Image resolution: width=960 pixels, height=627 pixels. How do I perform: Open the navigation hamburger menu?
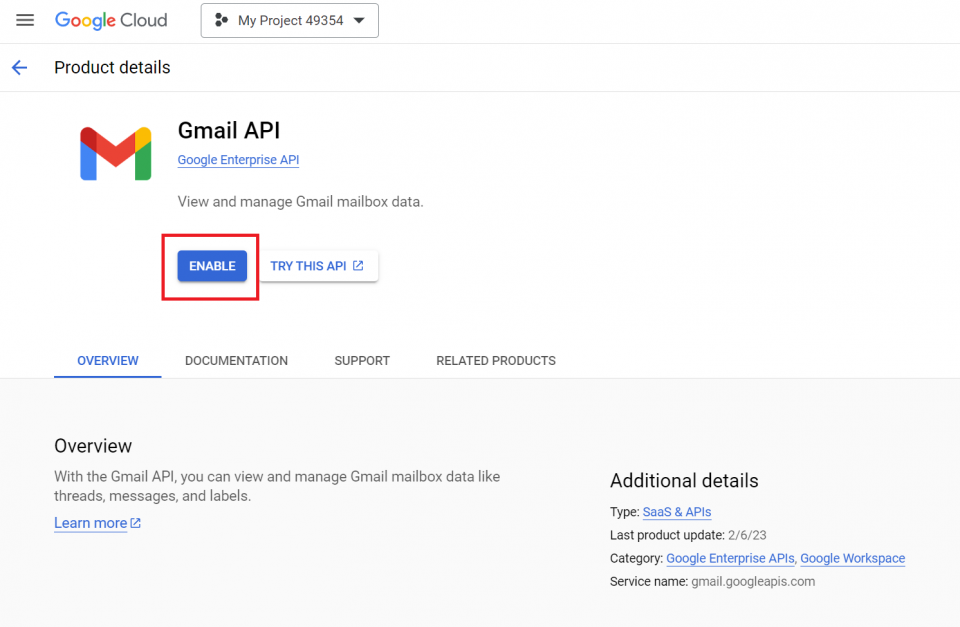click(25, 20)
